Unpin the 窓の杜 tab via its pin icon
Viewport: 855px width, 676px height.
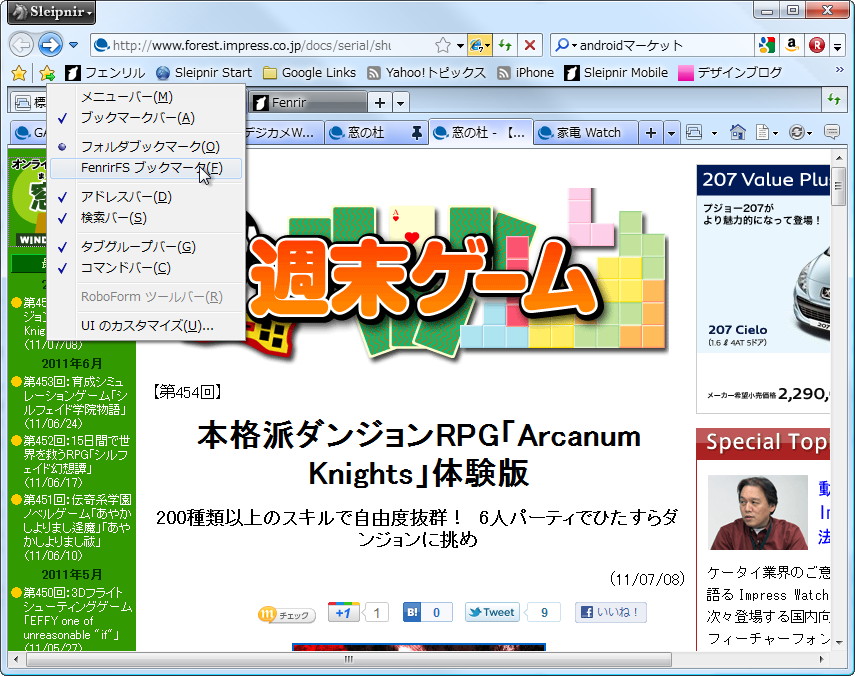pos(418,131)
